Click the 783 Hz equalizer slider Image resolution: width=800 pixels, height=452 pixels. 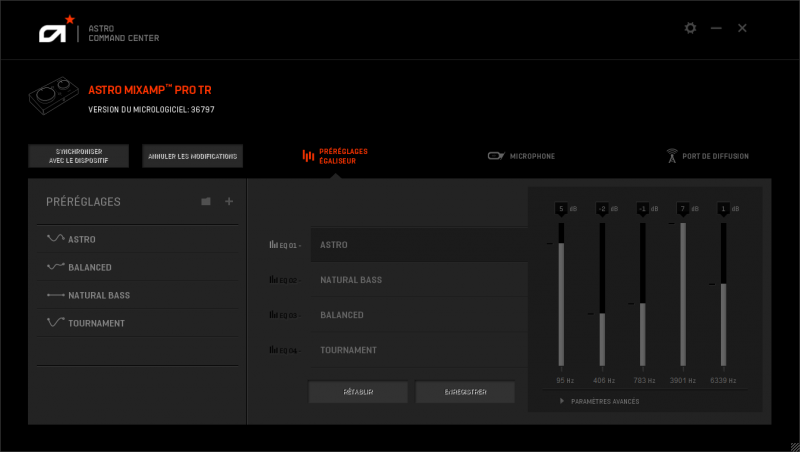click(642, 294)
